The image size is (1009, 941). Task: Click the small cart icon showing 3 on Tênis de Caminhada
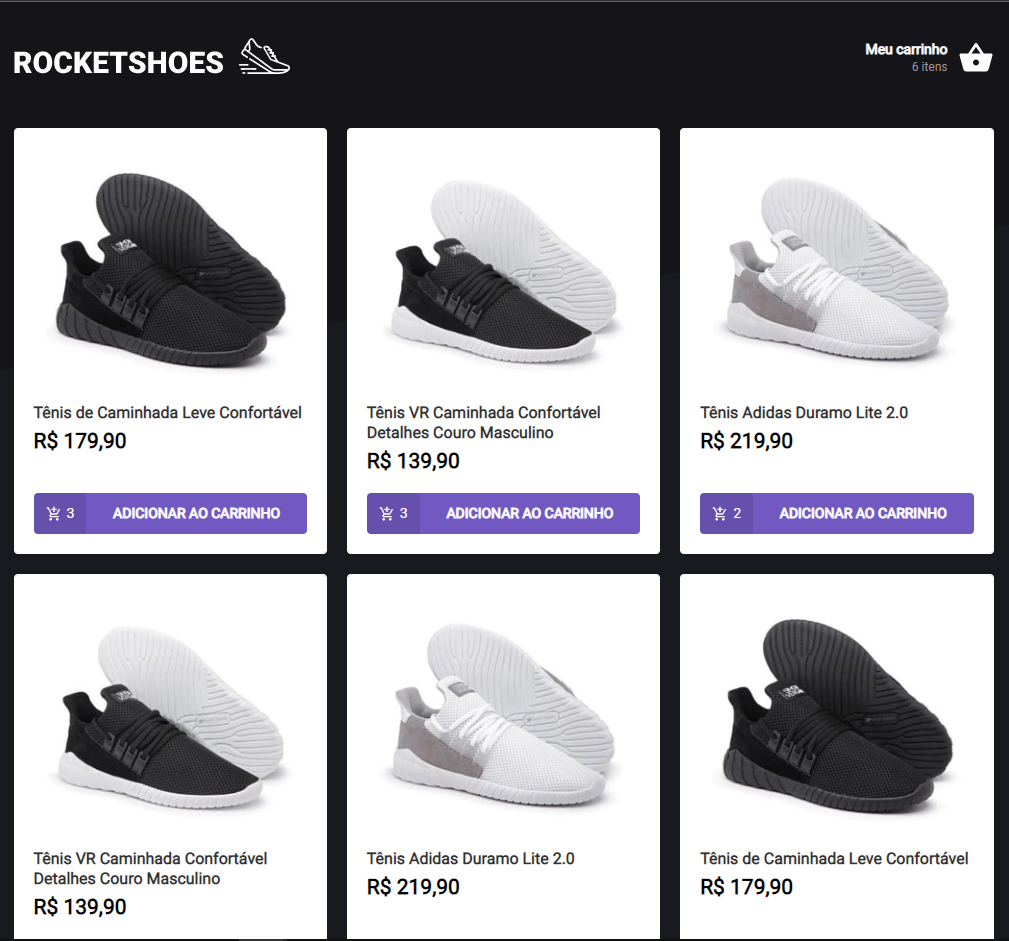click(x=58, y=513)
